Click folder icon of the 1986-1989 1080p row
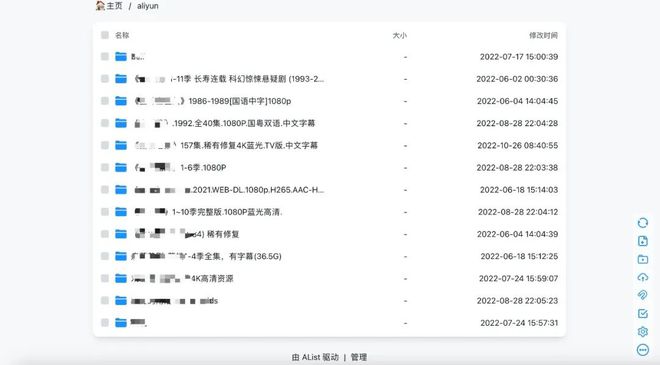This screenshot has width=660, height=365. 121,101
